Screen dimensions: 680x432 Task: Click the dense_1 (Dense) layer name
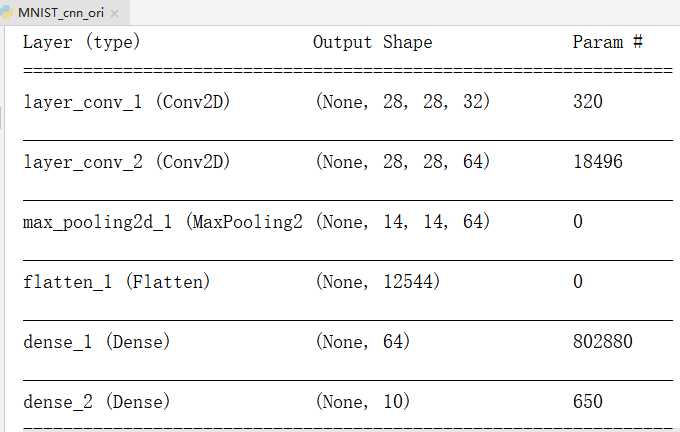(x=97, y=342)
